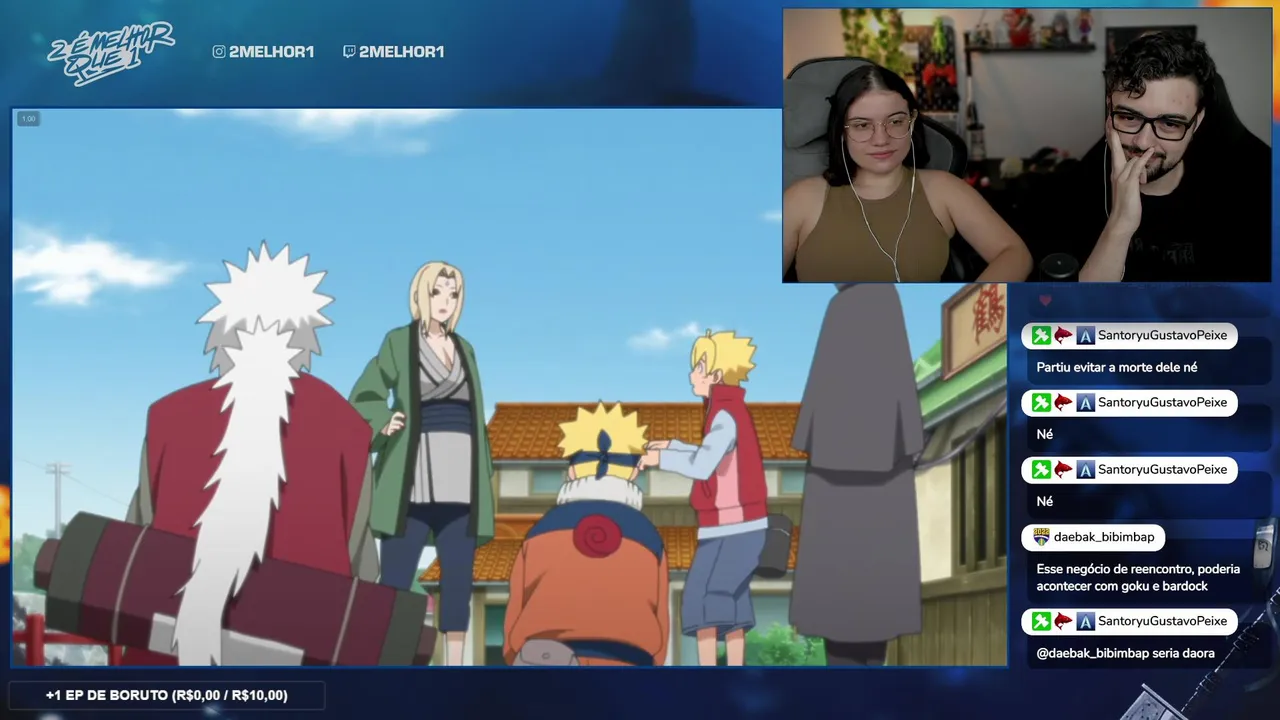Click green moderator badge on 'Partiu evitar' message

[x=1041, y=336]
